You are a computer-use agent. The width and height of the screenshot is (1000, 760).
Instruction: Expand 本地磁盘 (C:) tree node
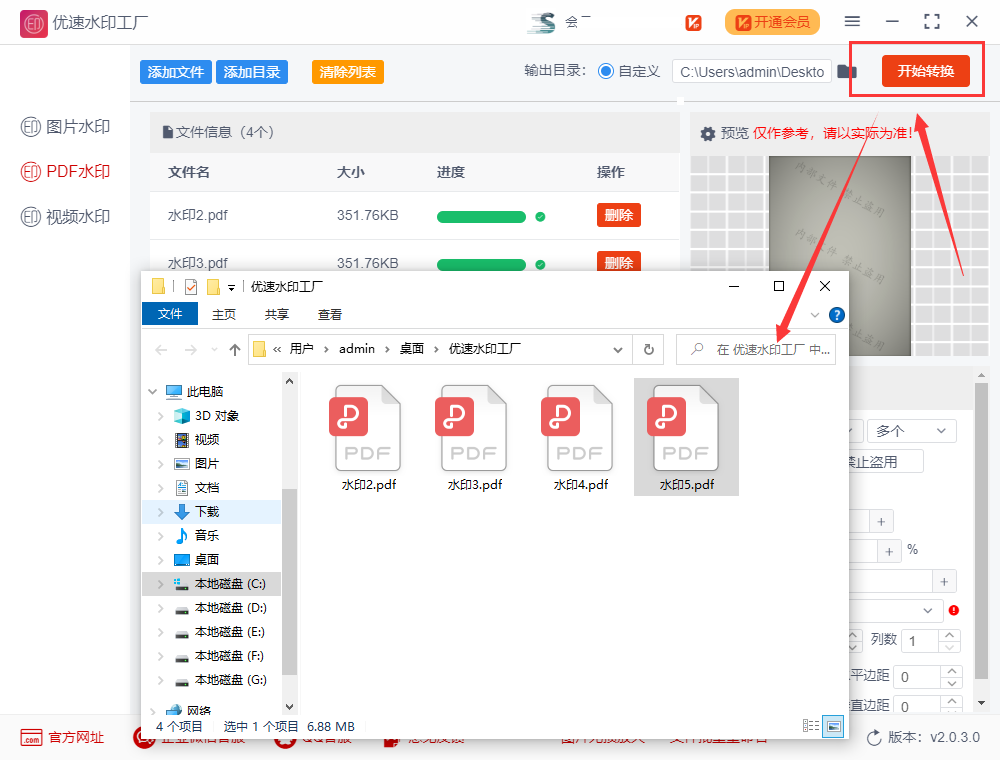tap(161, 584)
